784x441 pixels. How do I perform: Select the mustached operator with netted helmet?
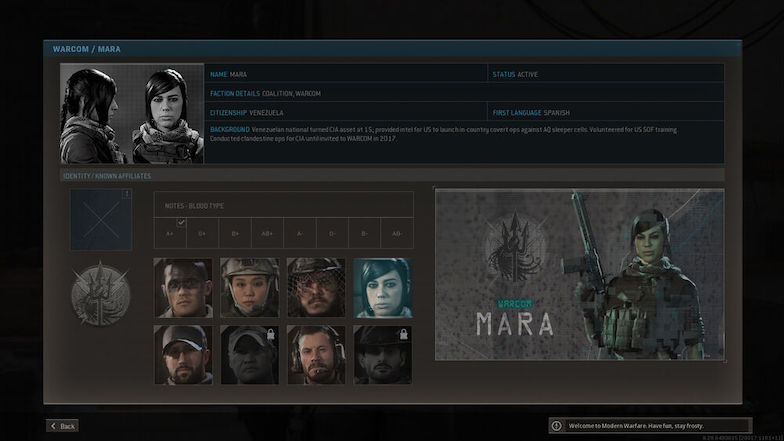pyautogui.click(x=316, y=288)
